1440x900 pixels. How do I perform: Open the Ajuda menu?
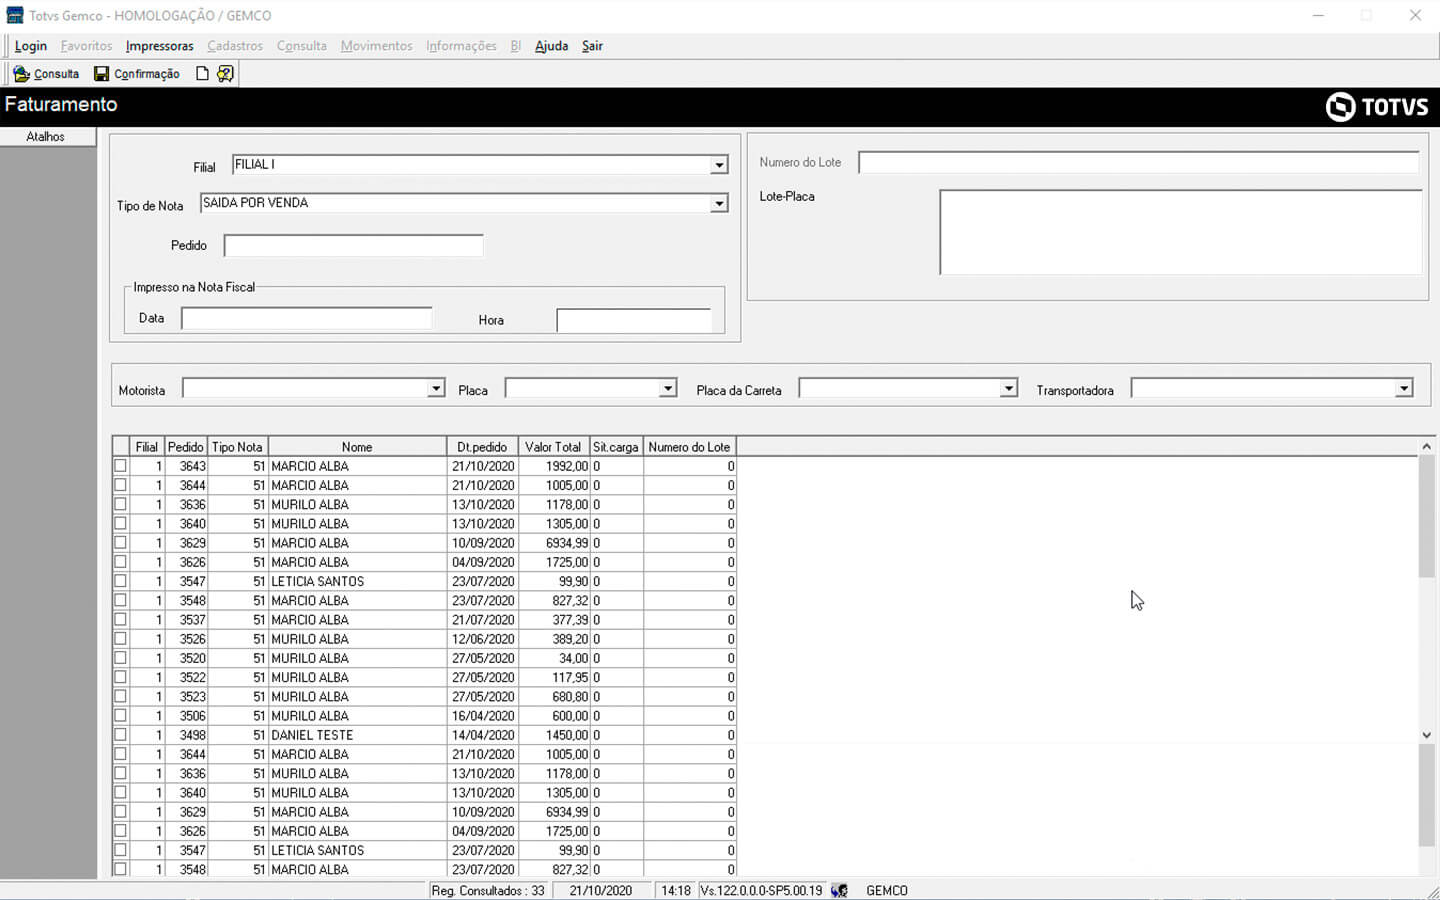(551, 46)
